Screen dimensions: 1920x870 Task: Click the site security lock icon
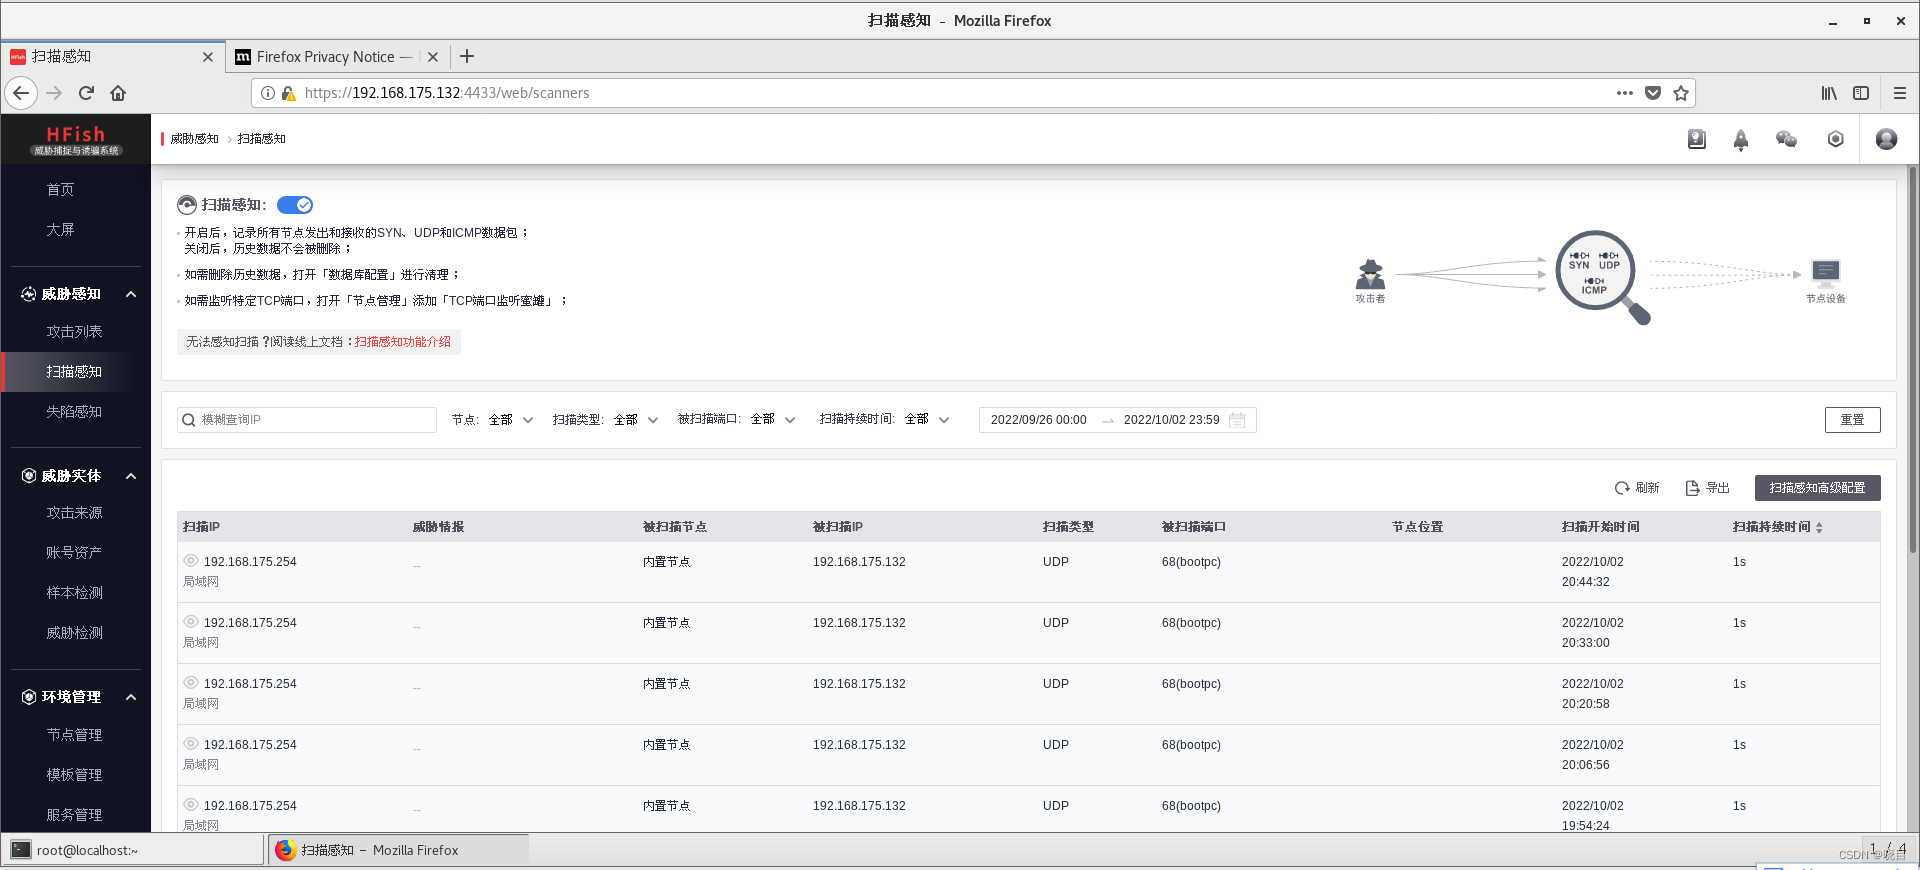pos(289,93)
